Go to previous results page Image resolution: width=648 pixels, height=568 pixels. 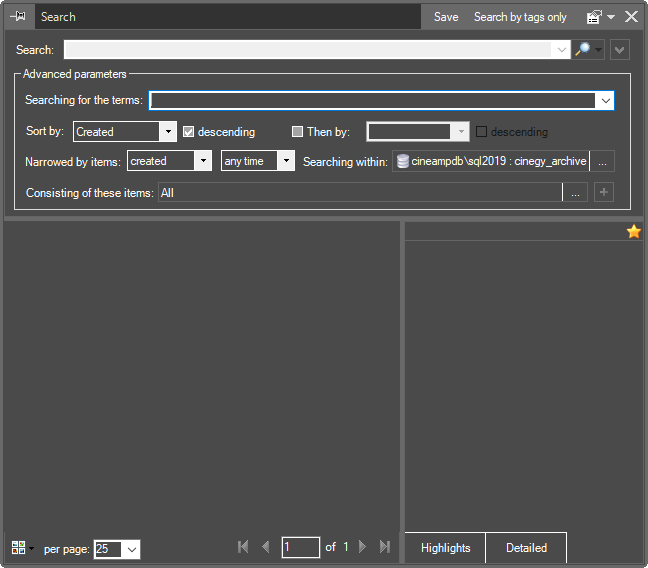click(266, 547)
